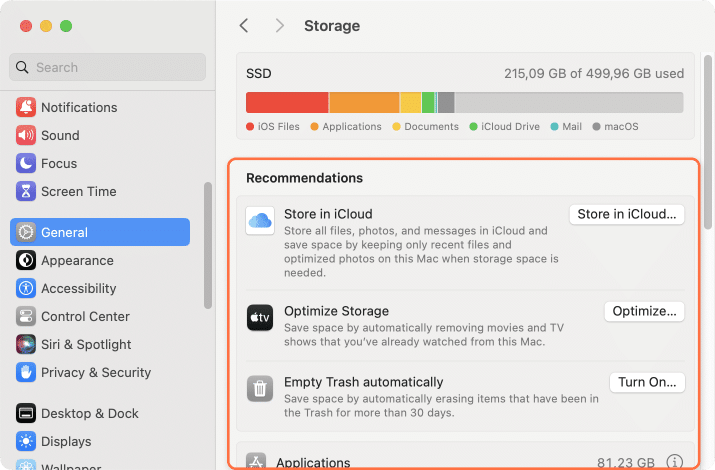Image resolution: width=715 pixels, height=470 pixels.
Task: Click the red iOS Files storage segment
Action: coord(287,103)
